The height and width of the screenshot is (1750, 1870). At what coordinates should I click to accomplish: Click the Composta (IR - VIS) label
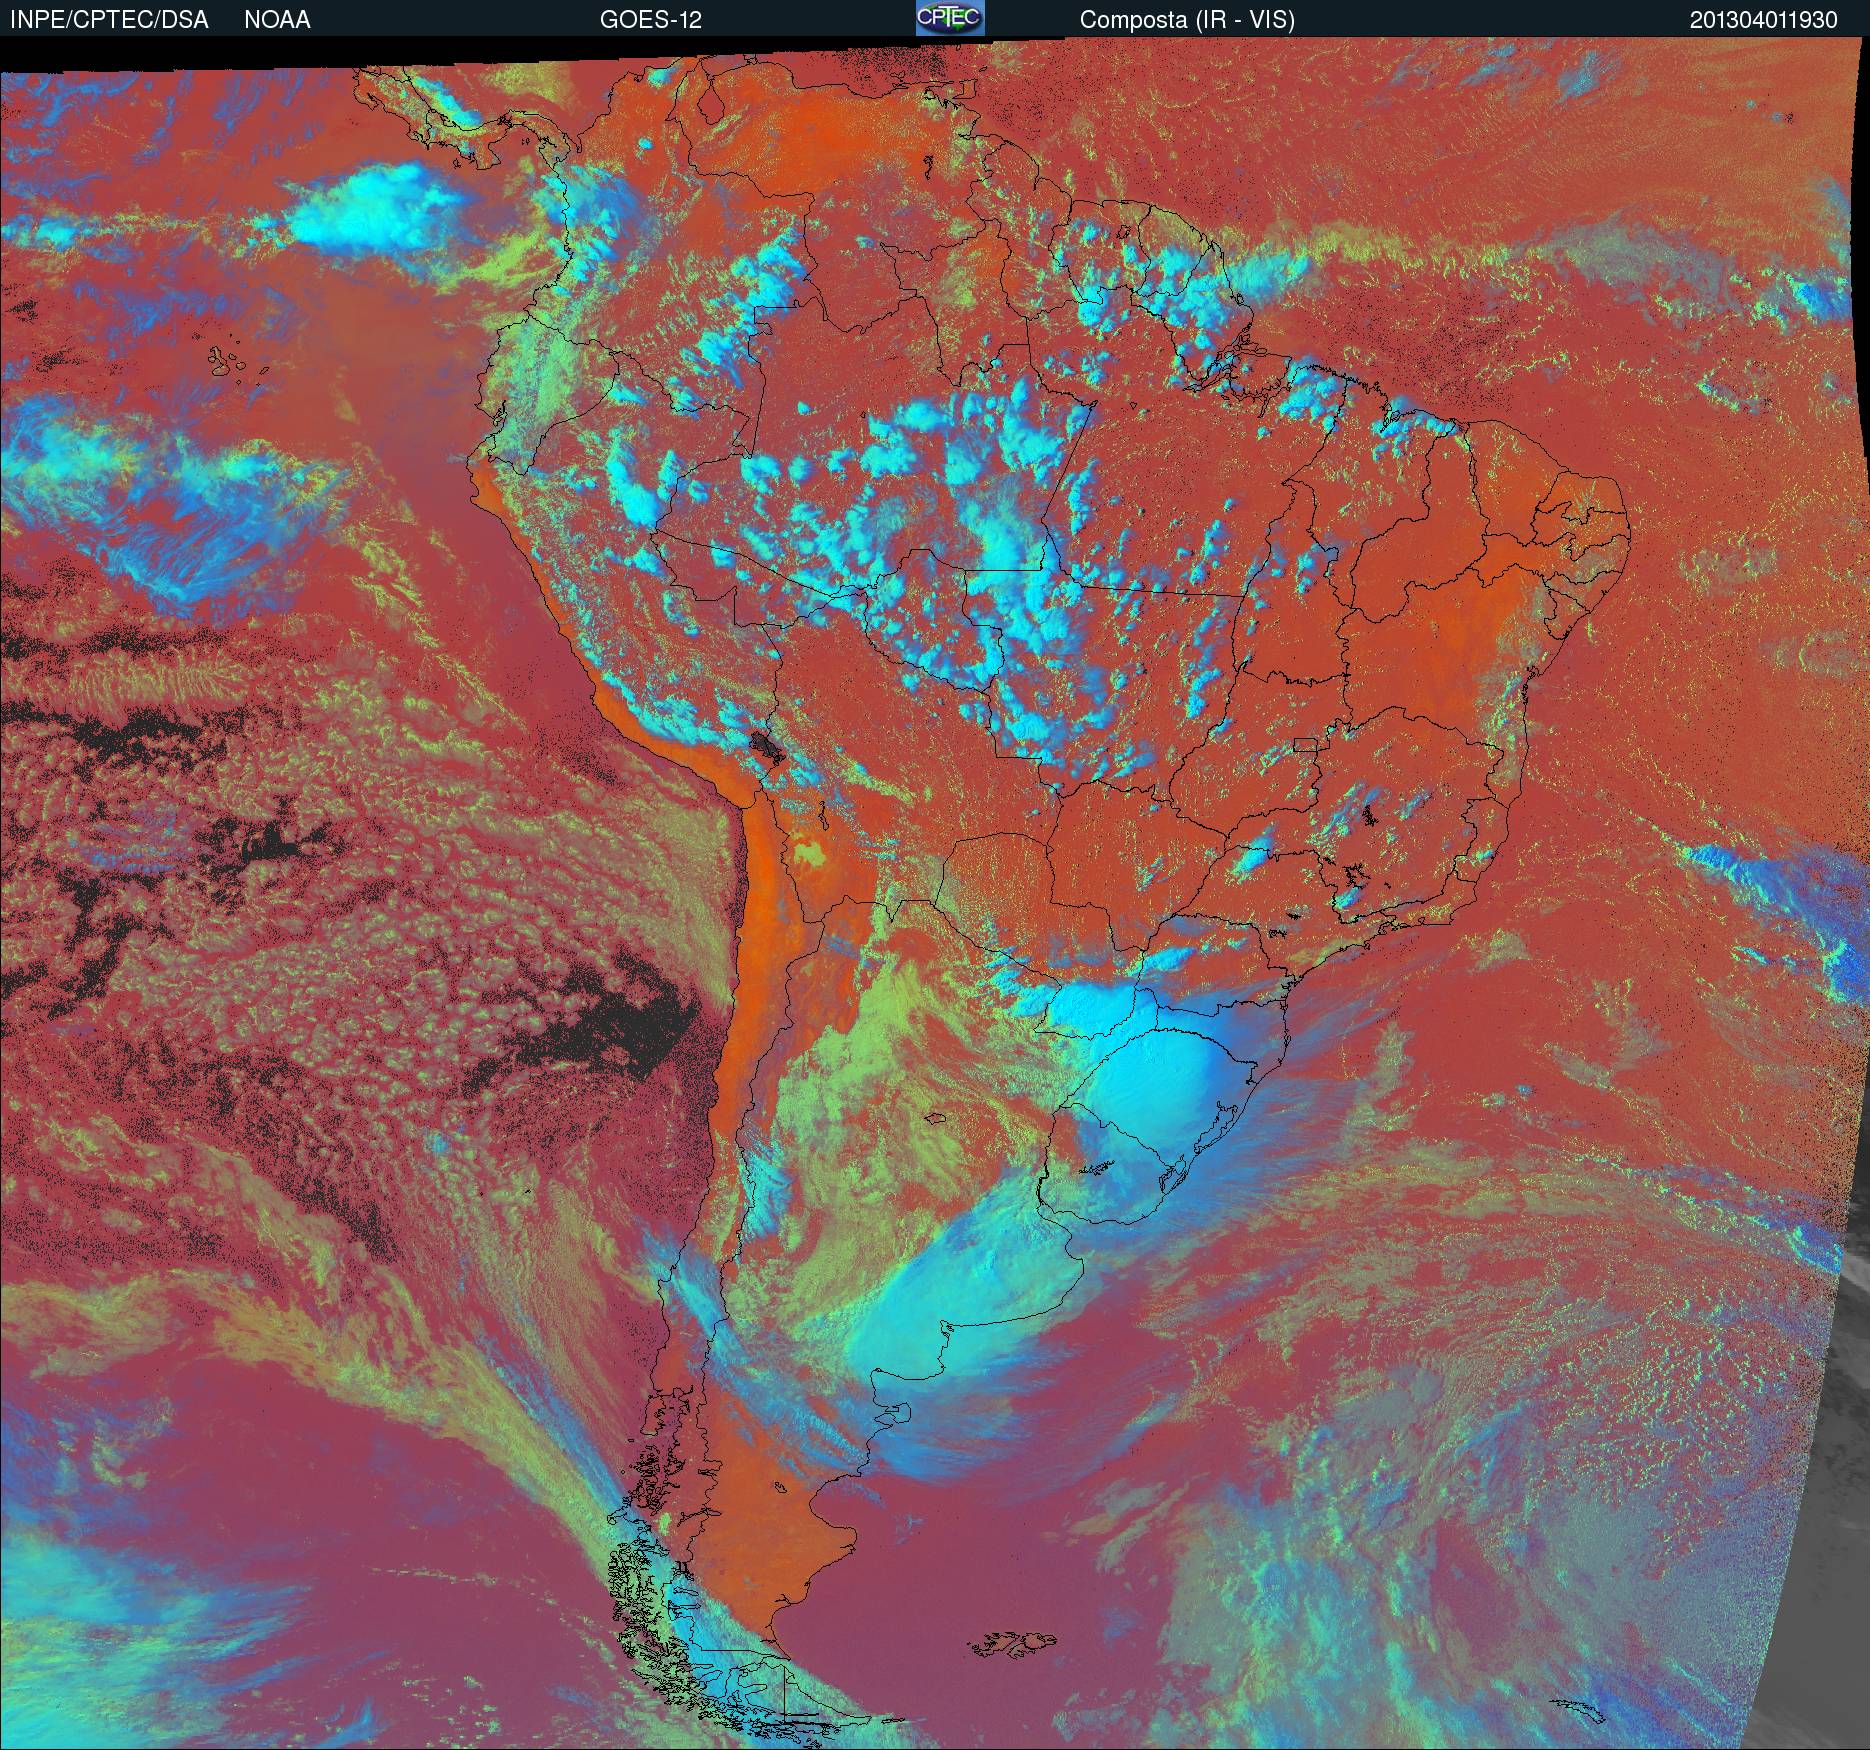point(1187,20)
